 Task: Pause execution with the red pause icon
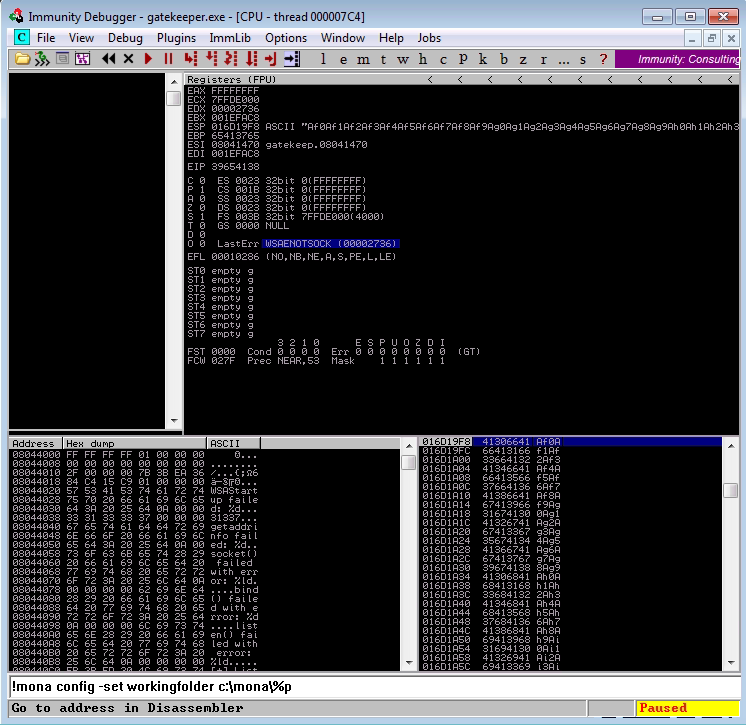point(168,59)
